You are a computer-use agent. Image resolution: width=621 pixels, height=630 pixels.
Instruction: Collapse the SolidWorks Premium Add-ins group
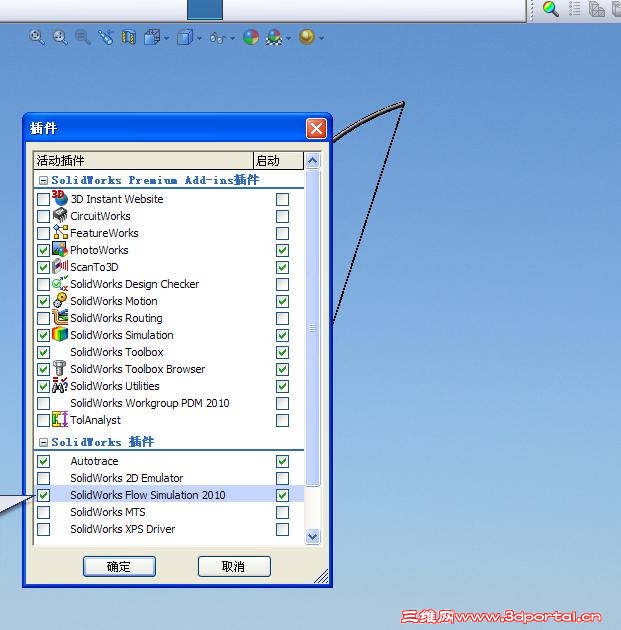[43, 180]
